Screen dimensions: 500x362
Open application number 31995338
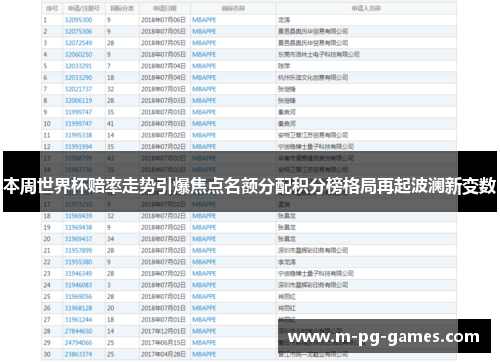coord(78,135)
